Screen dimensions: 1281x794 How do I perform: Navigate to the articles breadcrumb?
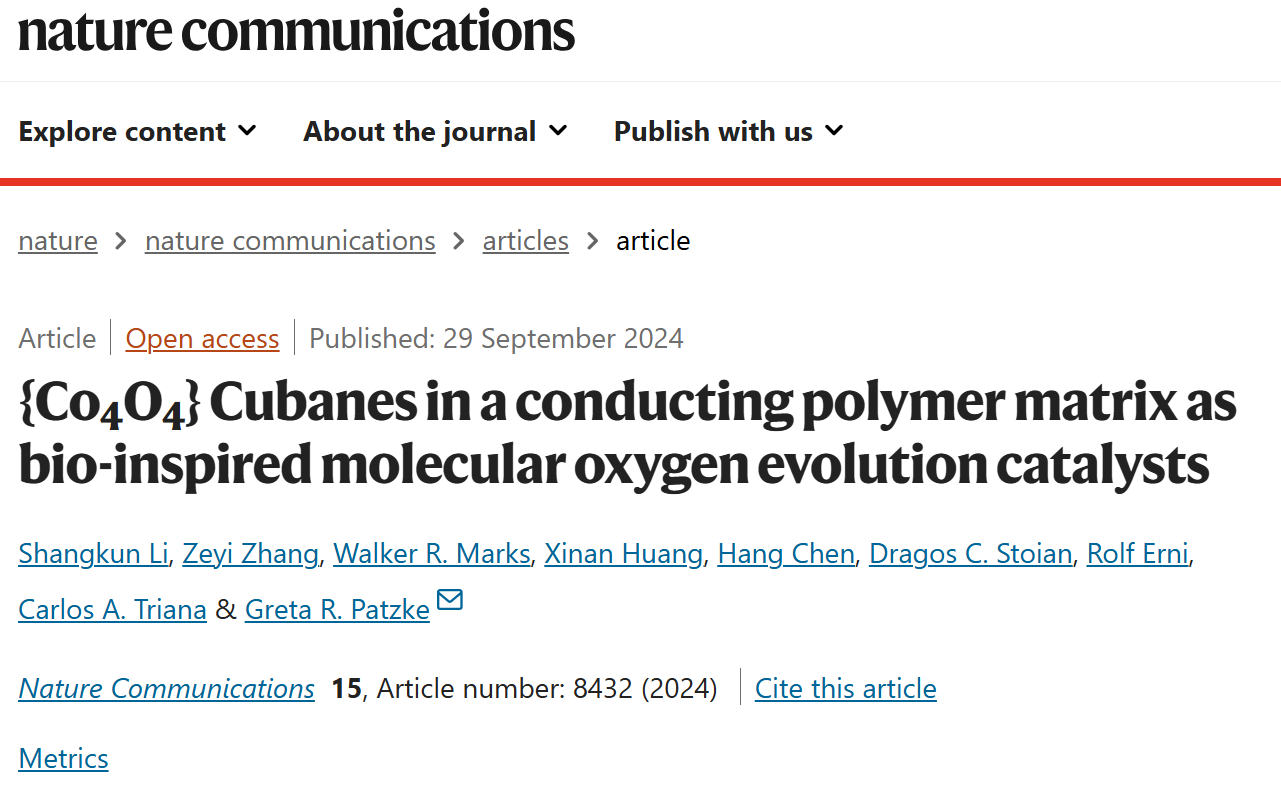[x=526, y=241]
